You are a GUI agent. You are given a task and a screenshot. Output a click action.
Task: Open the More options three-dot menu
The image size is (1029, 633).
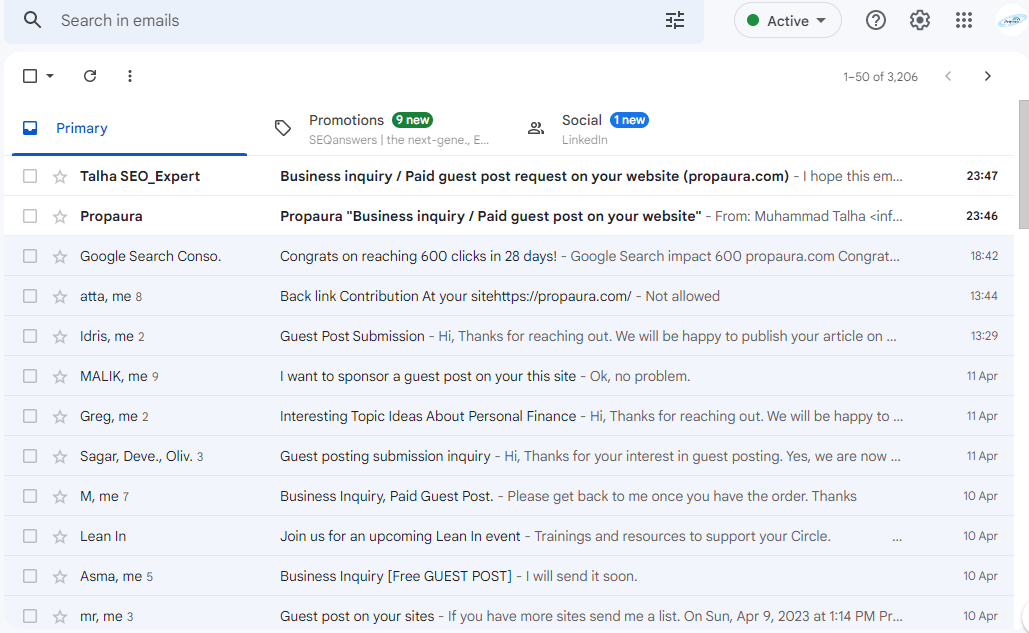129,76
